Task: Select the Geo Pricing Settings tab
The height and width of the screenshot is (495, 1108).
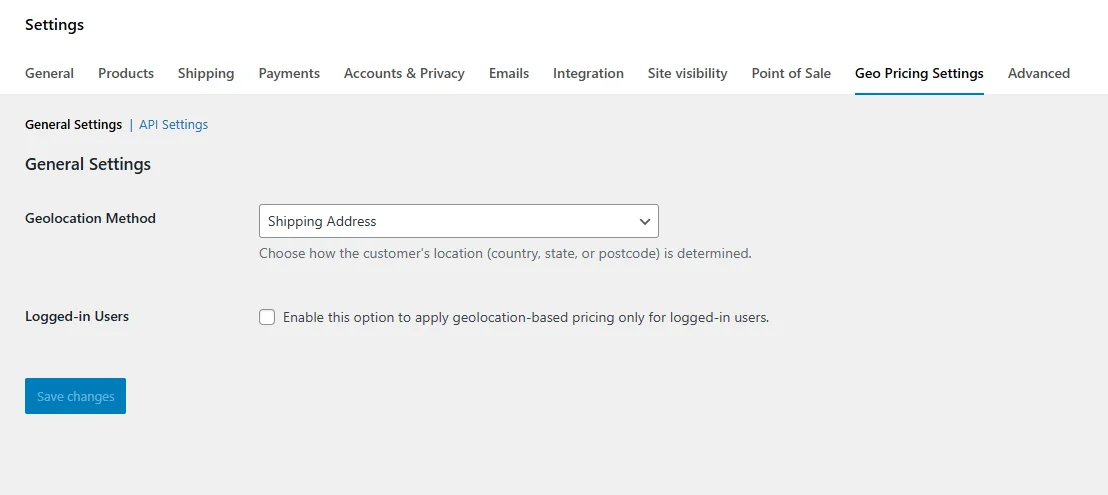Action: click(919, 73)
